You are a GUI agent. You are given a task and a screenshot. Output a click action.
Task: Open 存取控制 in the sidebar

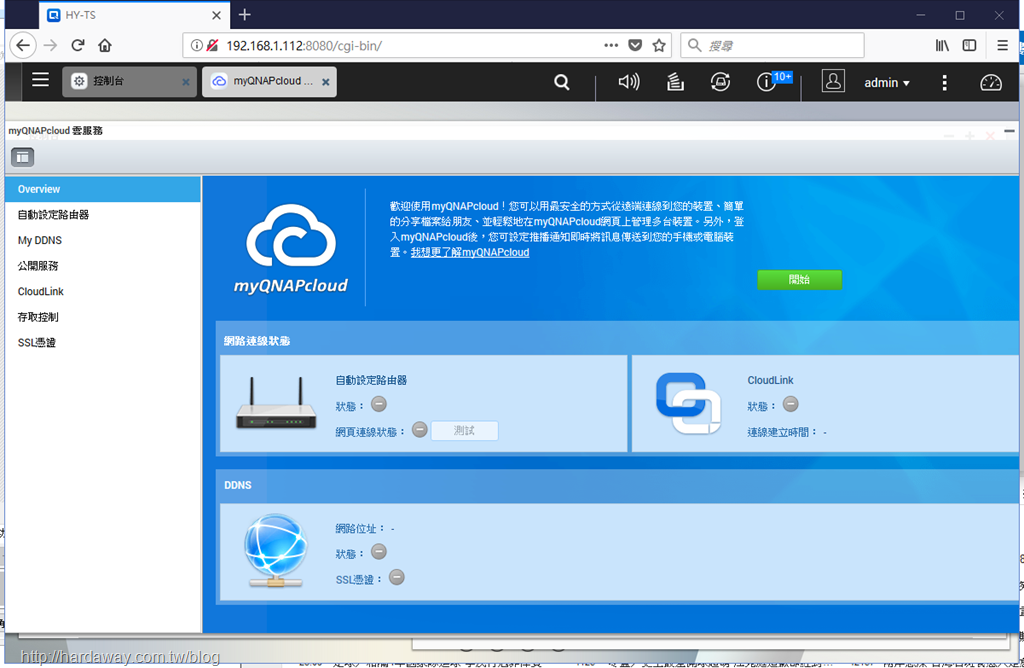click(x=103, y=317)
